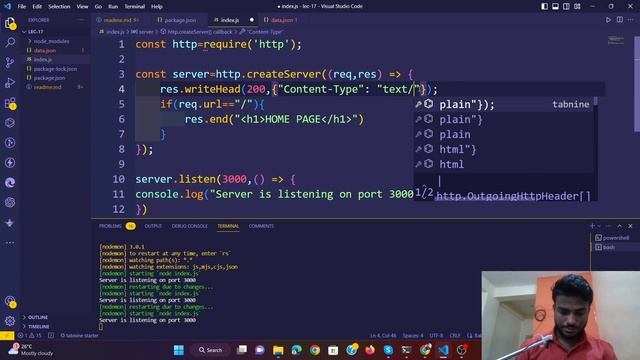This screenshot has width=640, height=360.
Task: Switch to the package.json editor tab
Action: coord(177,20)
